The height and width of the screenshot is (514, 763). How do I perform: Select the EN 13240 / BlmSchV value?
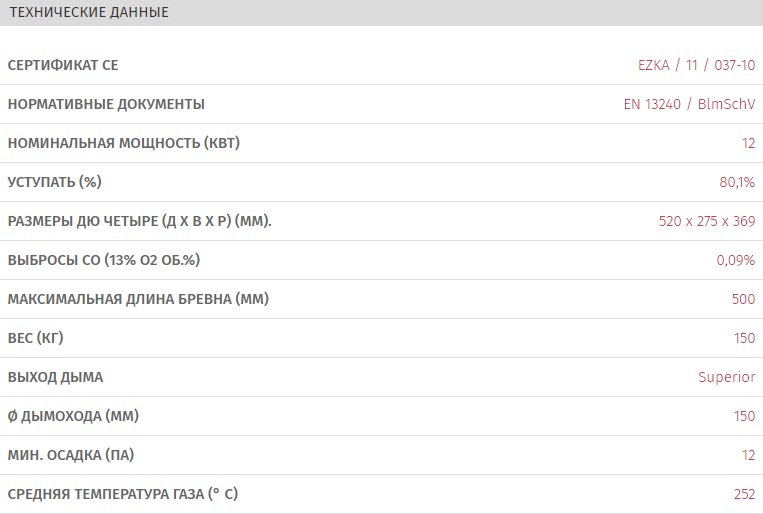coord(688,104)
